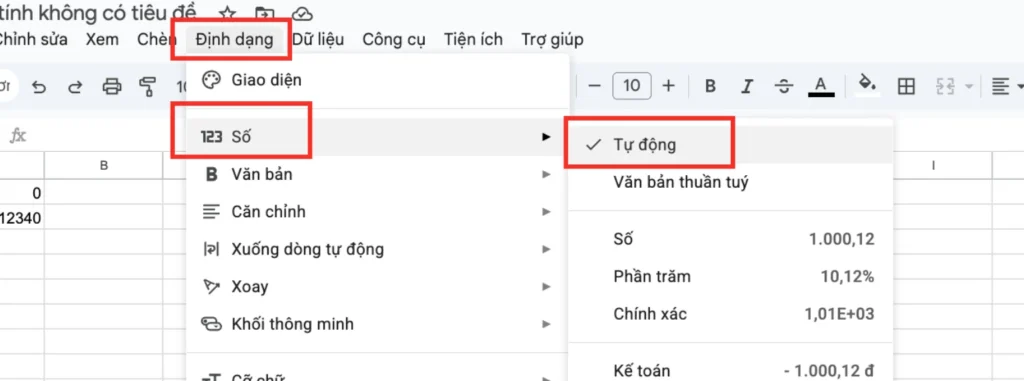Image resolution: width=1024 pixels, height=381 pixels.
Task: Choose Số format 1.000,12
Action: coord(730,239)
